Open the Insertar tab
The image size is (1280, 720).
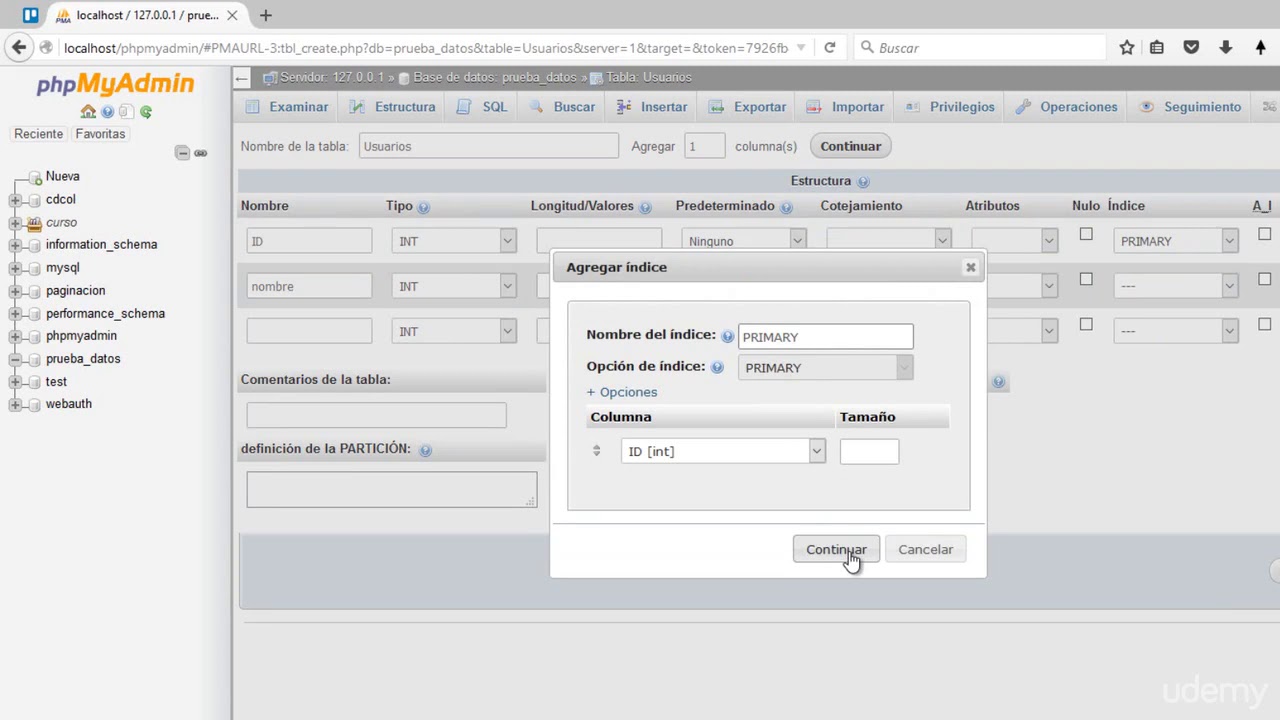[x=651, y=107]
